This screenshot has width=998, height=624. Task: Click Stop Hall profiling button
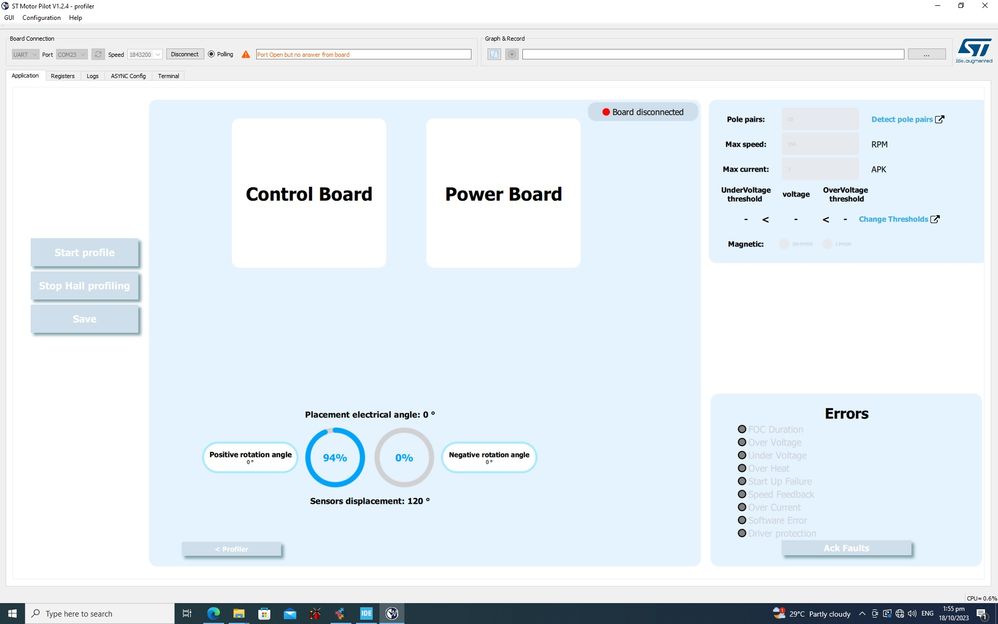(x=85, y=286)
